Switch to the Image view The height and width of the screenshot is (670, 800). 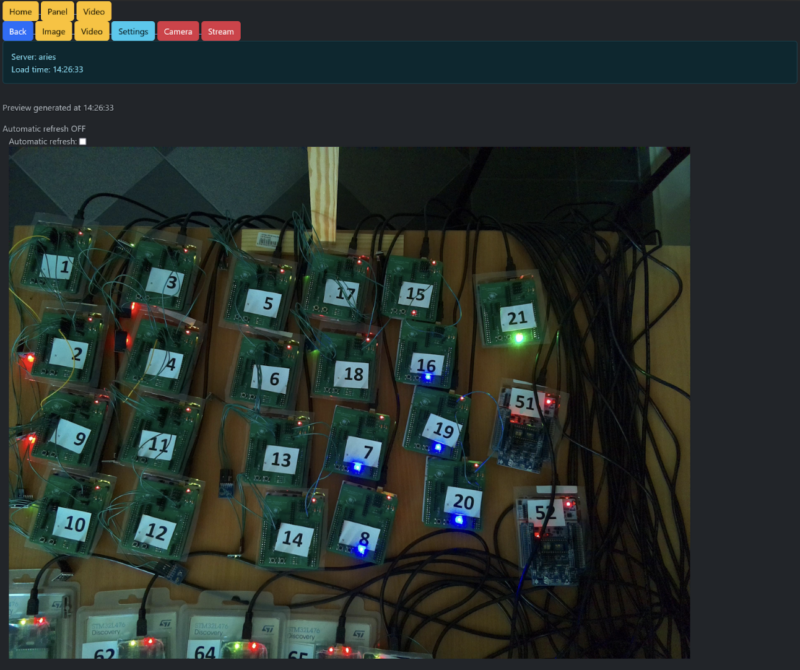[x=54, y=31]
